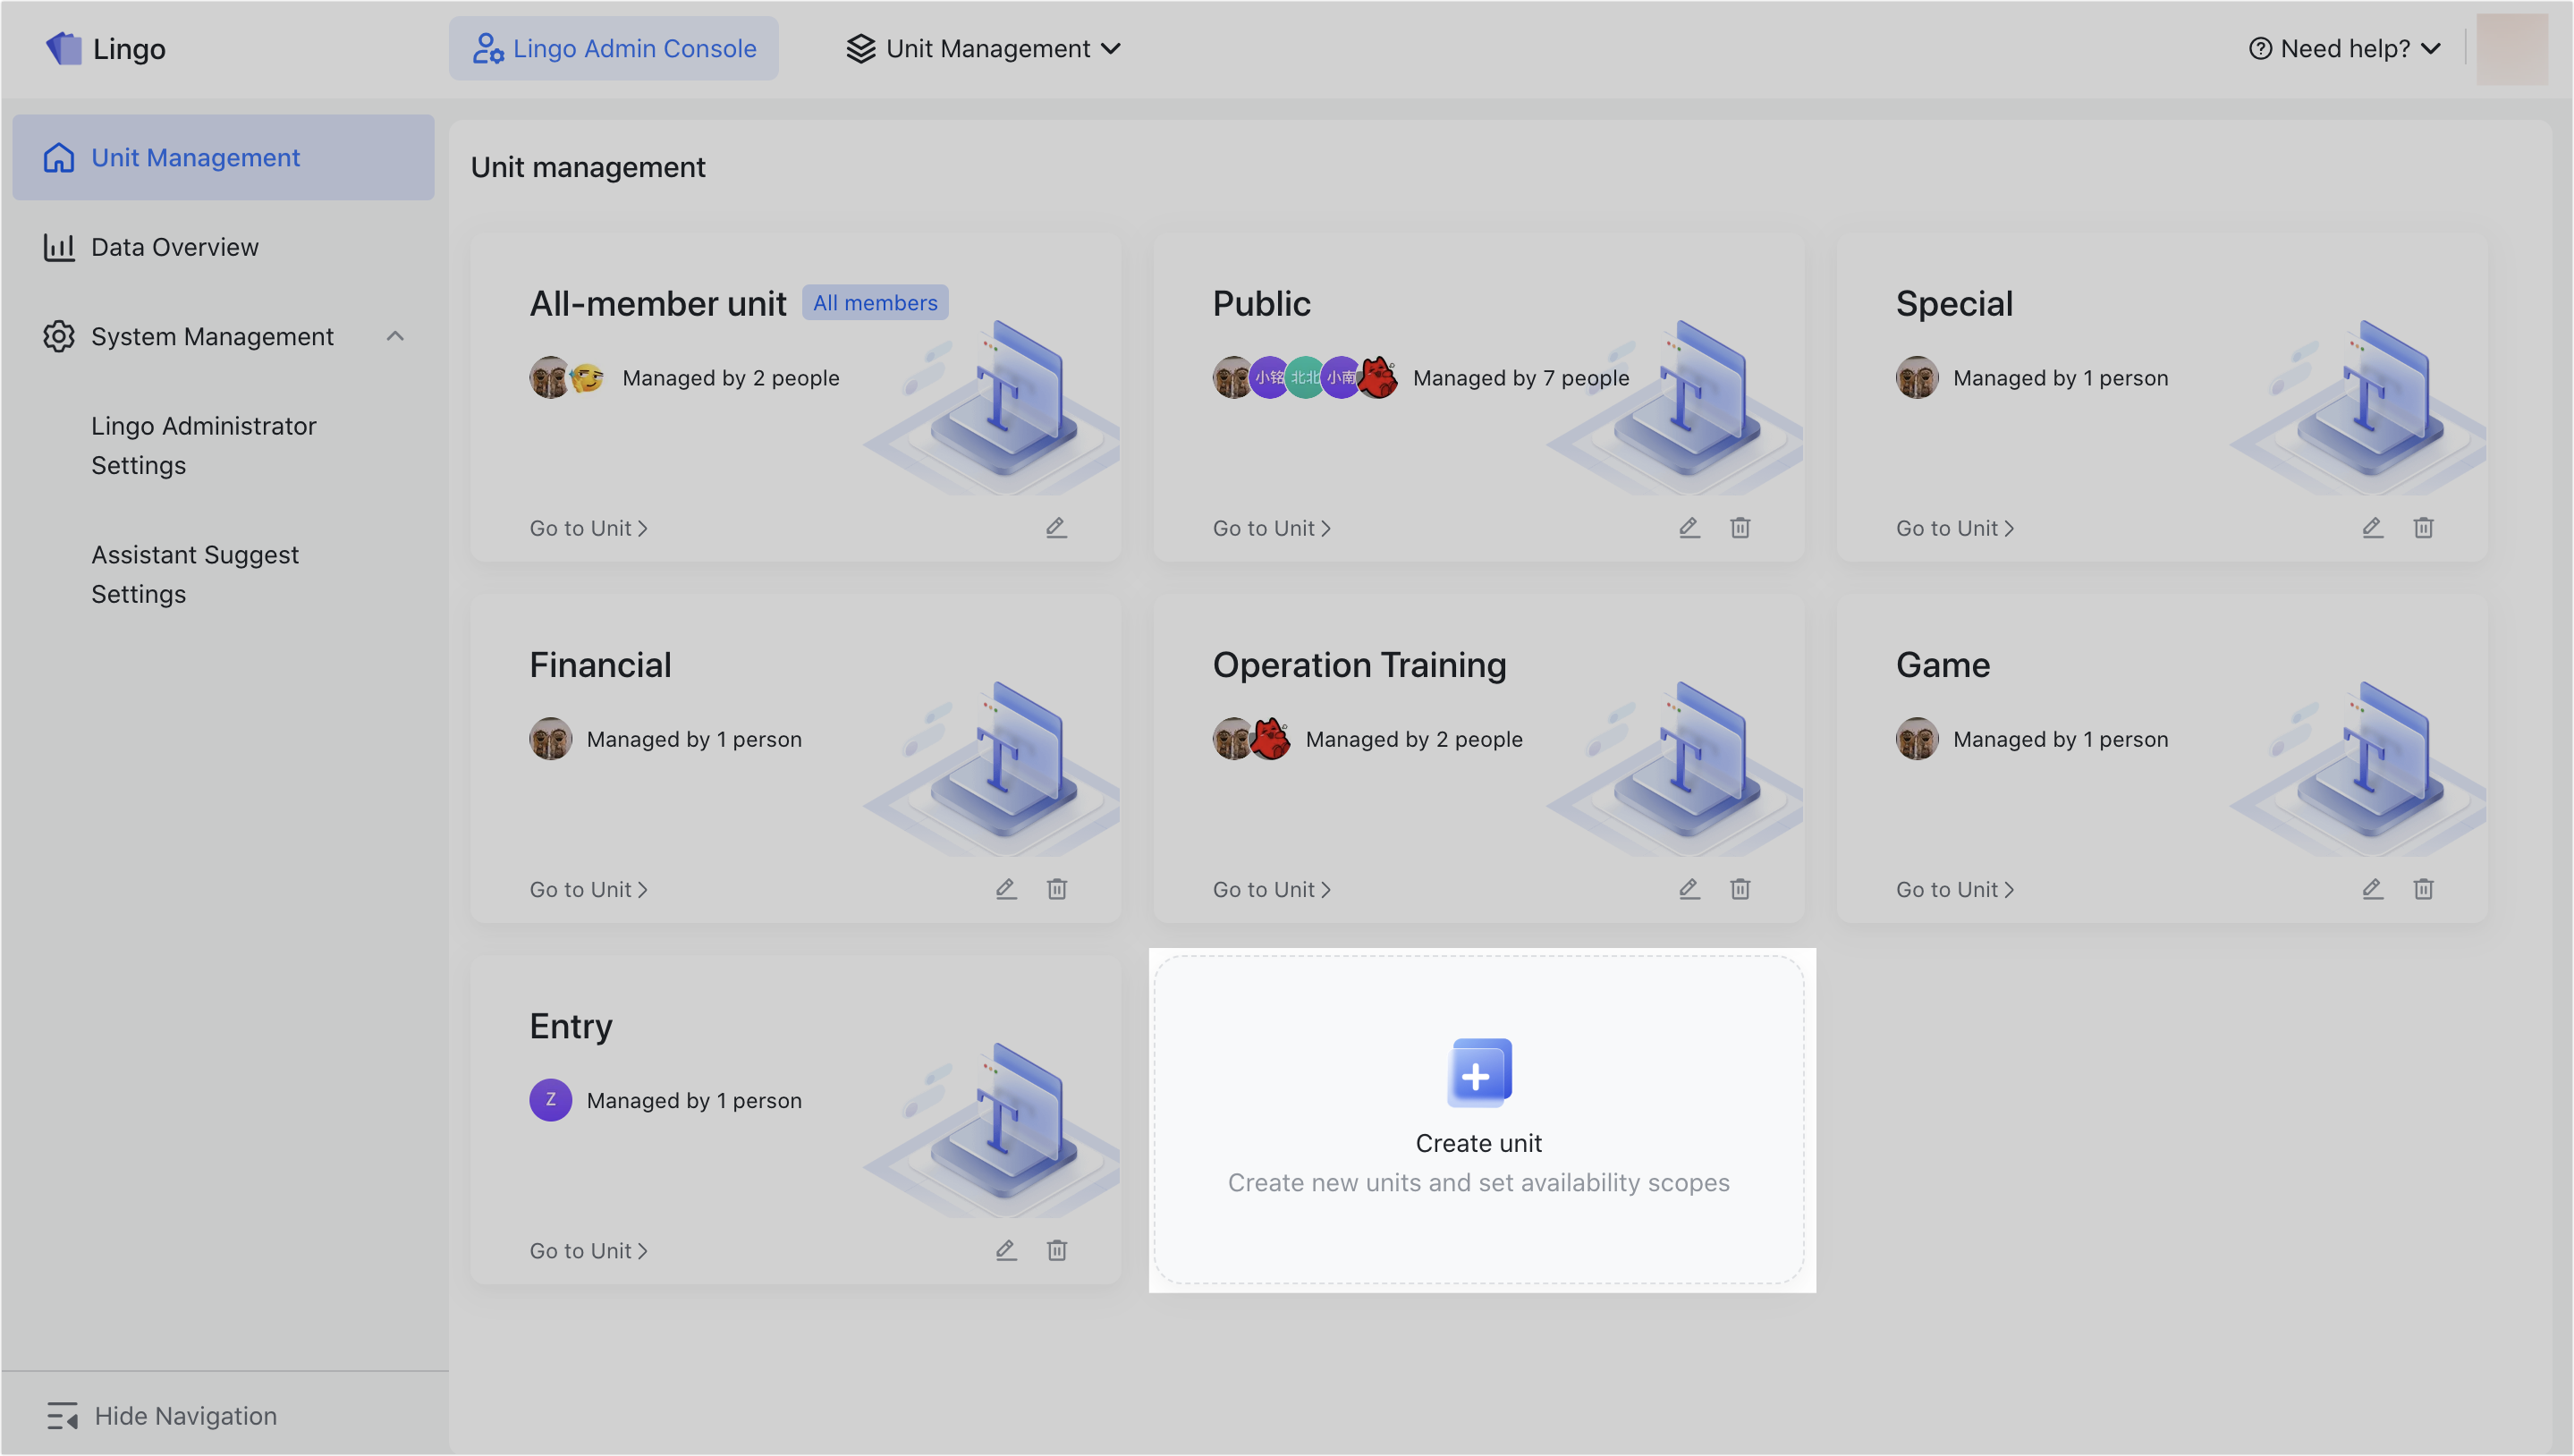
Task: Open Assistant Suggest Settings
Action: pos(195,573)
